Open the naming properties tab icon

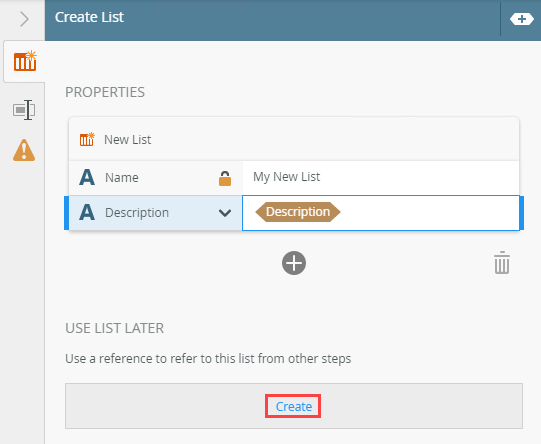24,110
